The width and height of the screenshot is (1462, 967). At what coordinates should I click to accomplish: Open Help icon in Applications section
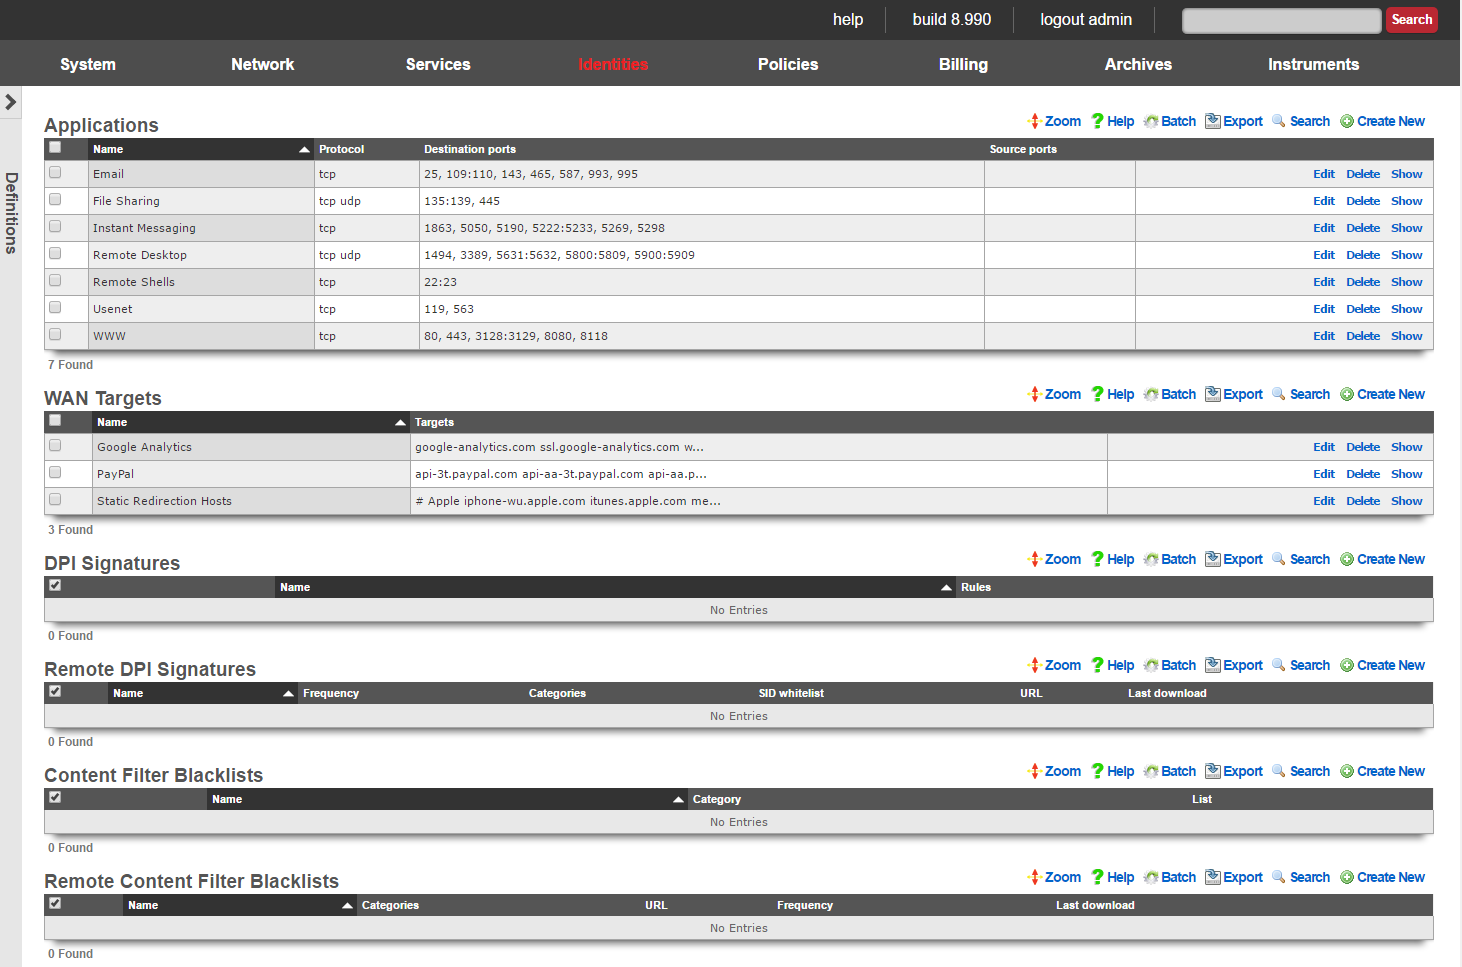click(x=1097, y=121)
